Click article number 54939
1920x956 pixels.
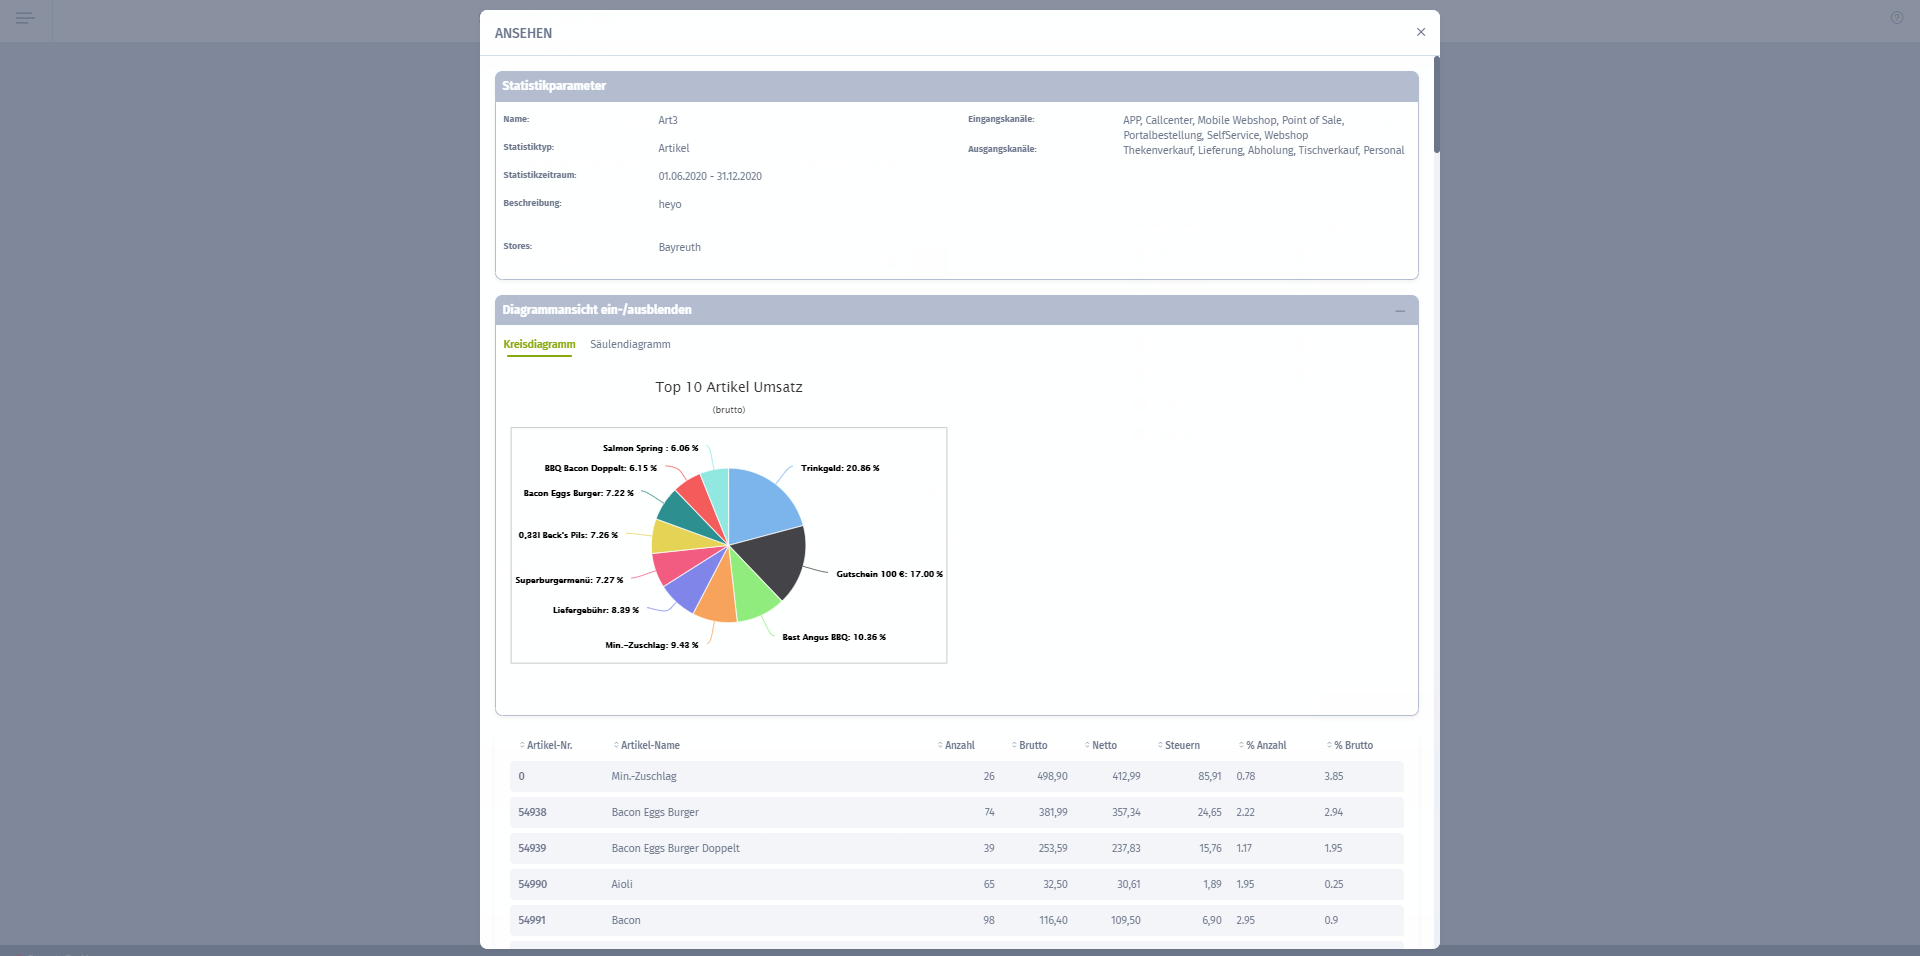tap(532, 848)
